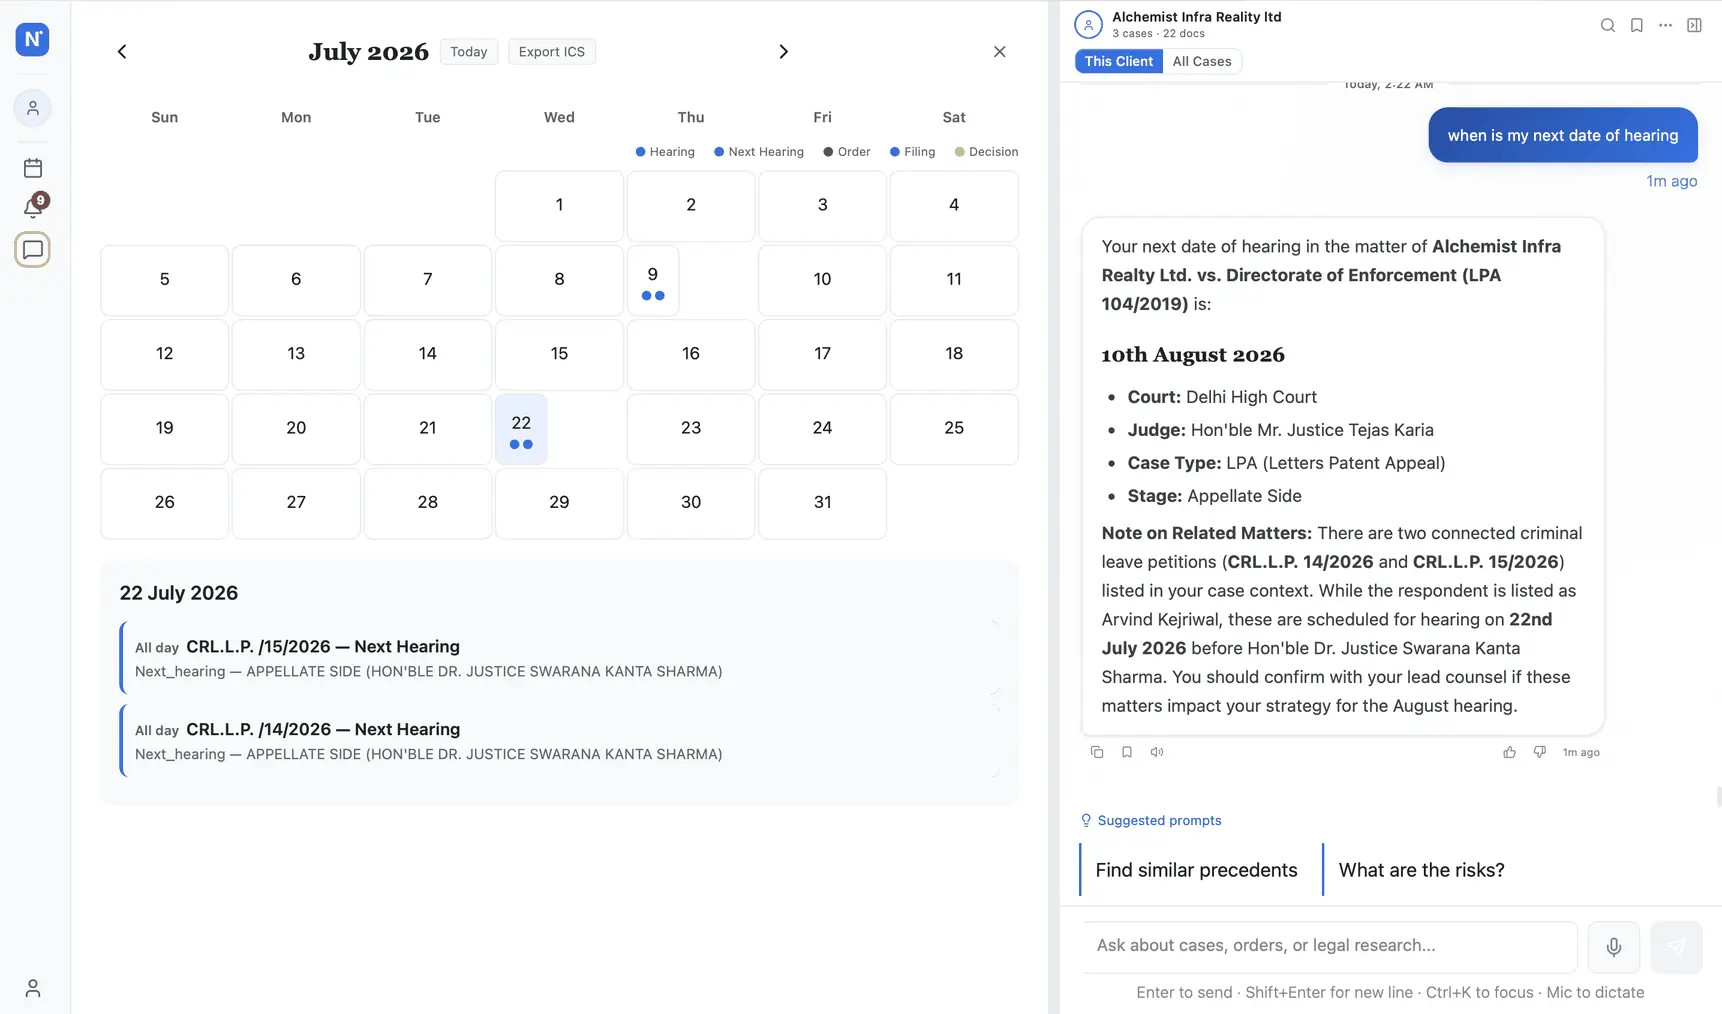Viewport: 1722px width, 1014px height.
Task: Select July 20 in the calendar
Action: pyautogui.click(x=296, y=429)
